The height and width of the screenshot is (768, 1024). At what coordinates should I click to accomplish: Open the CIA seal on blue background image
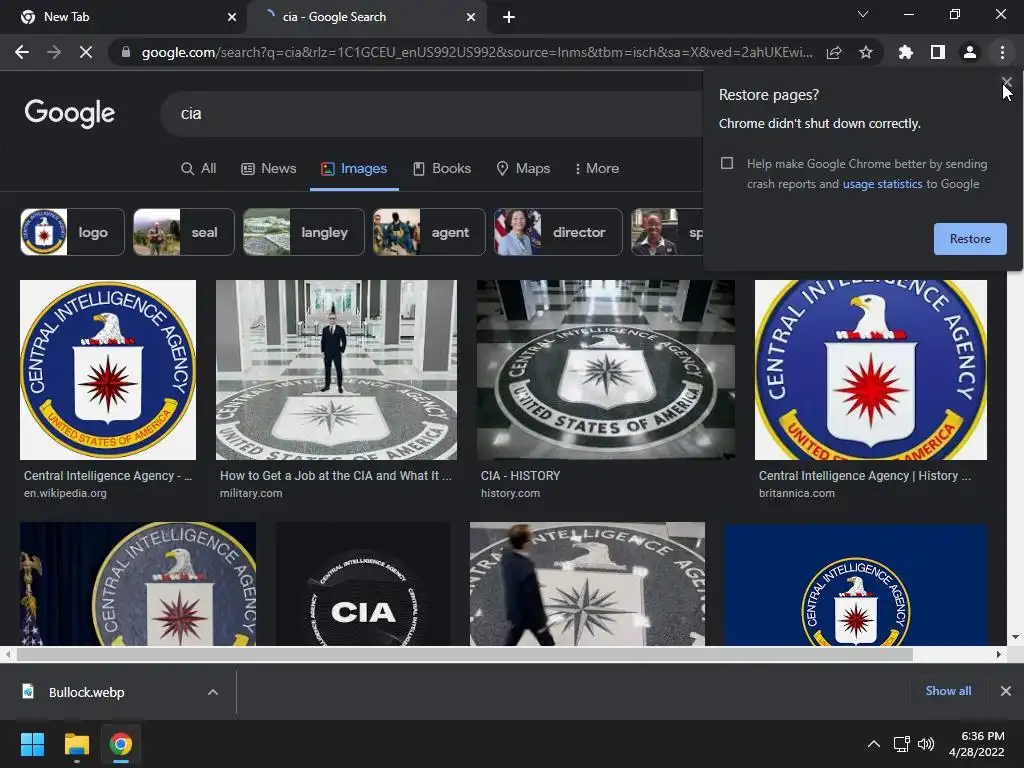point(856,584)
